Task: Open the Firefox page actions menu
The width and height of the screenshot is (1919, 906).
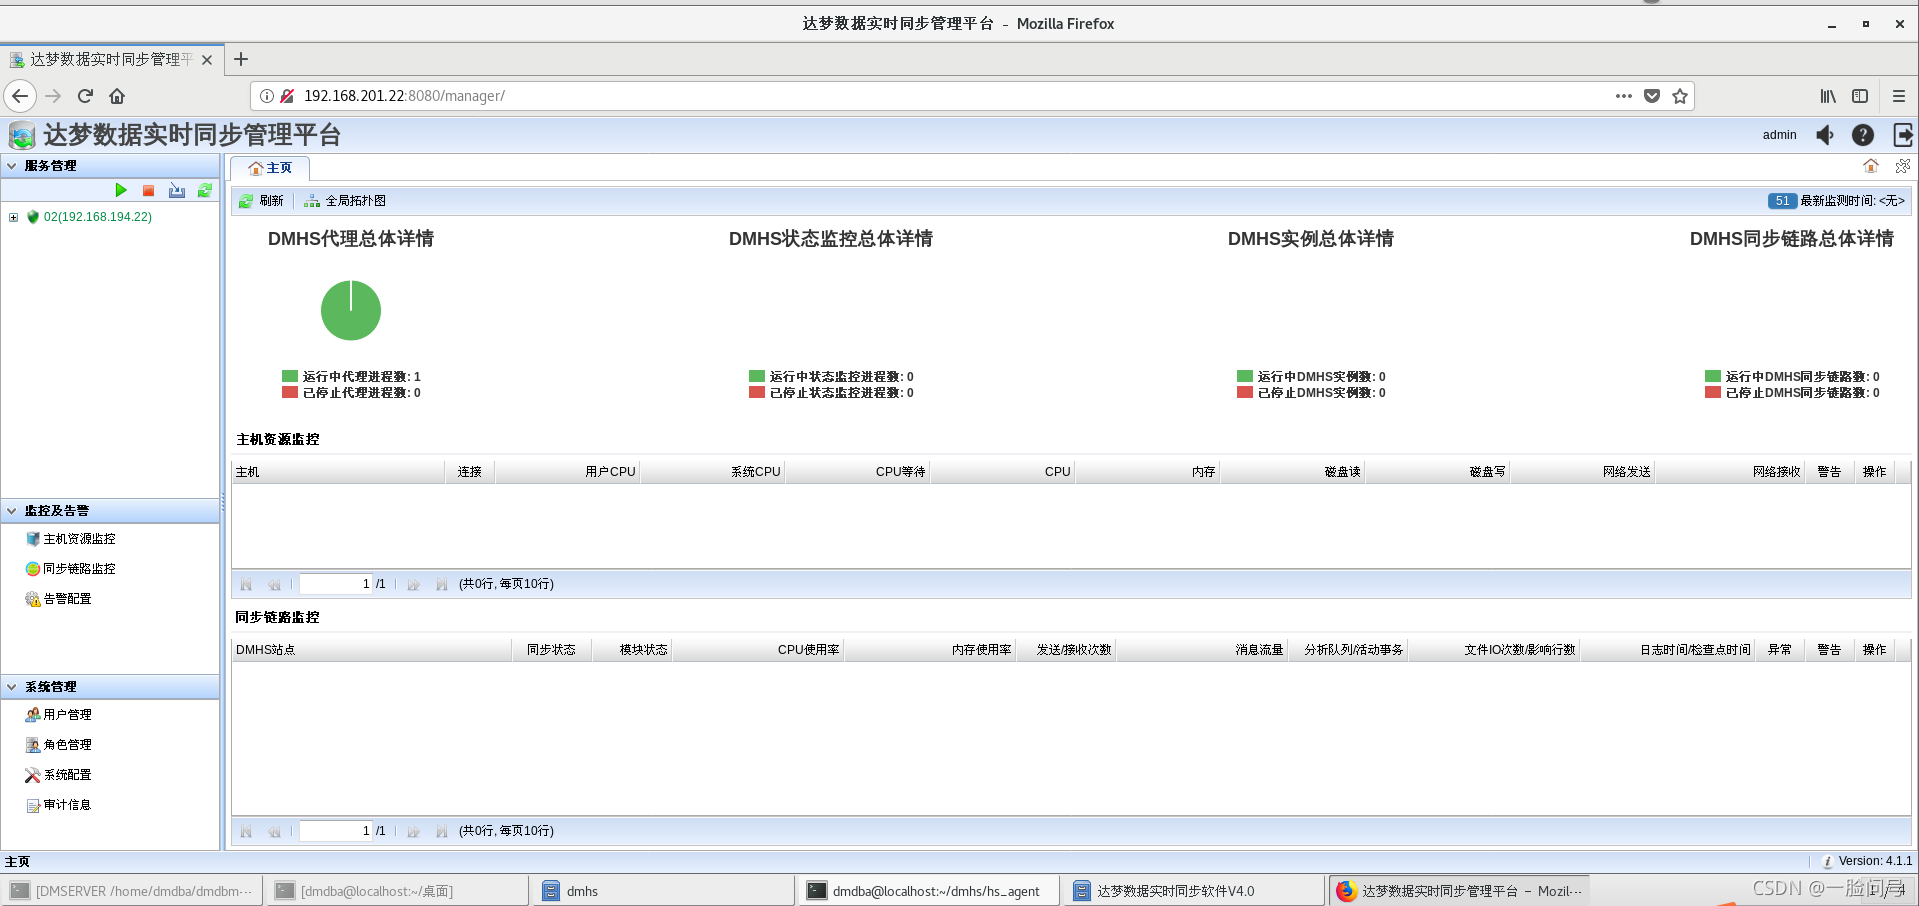Action: tap(1624, 96)
